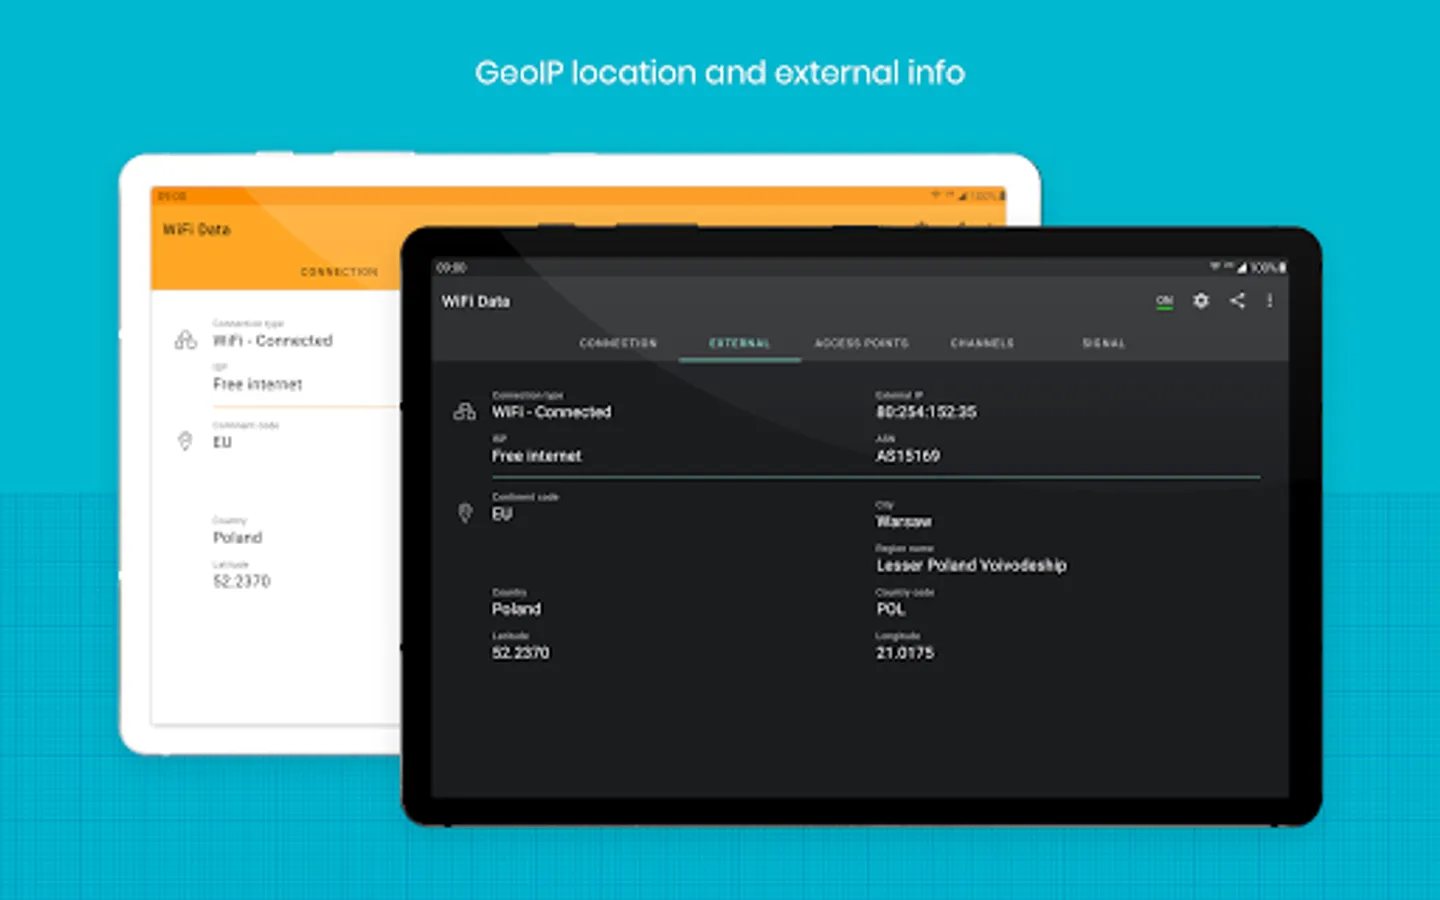Open the three-dot overflow menu
This screenshot has width=1440, height=900.
1270,300
